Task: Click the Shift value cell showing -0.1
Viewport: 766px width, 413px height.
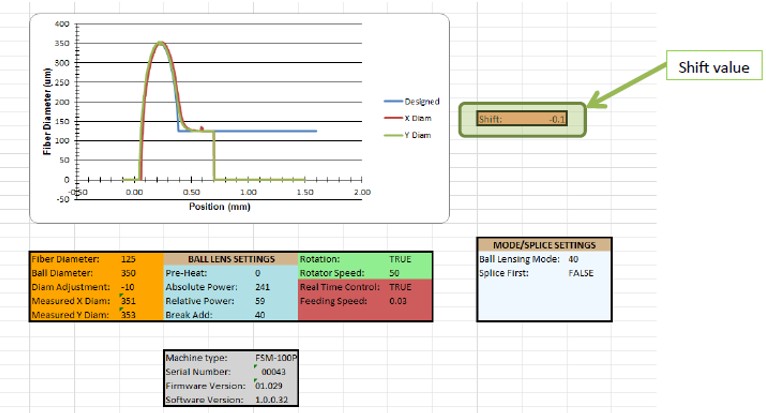Action: click(x=551, y=118)
